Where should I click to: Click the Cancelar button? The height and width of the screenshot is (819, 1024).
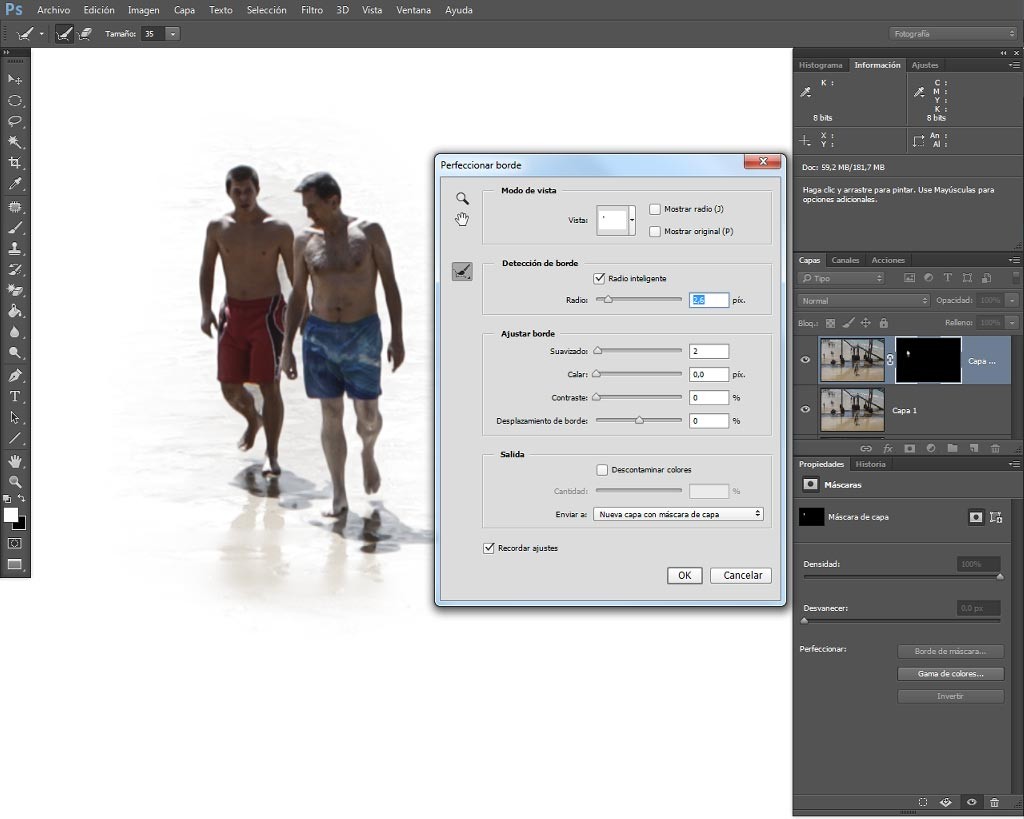click(741, 575)
